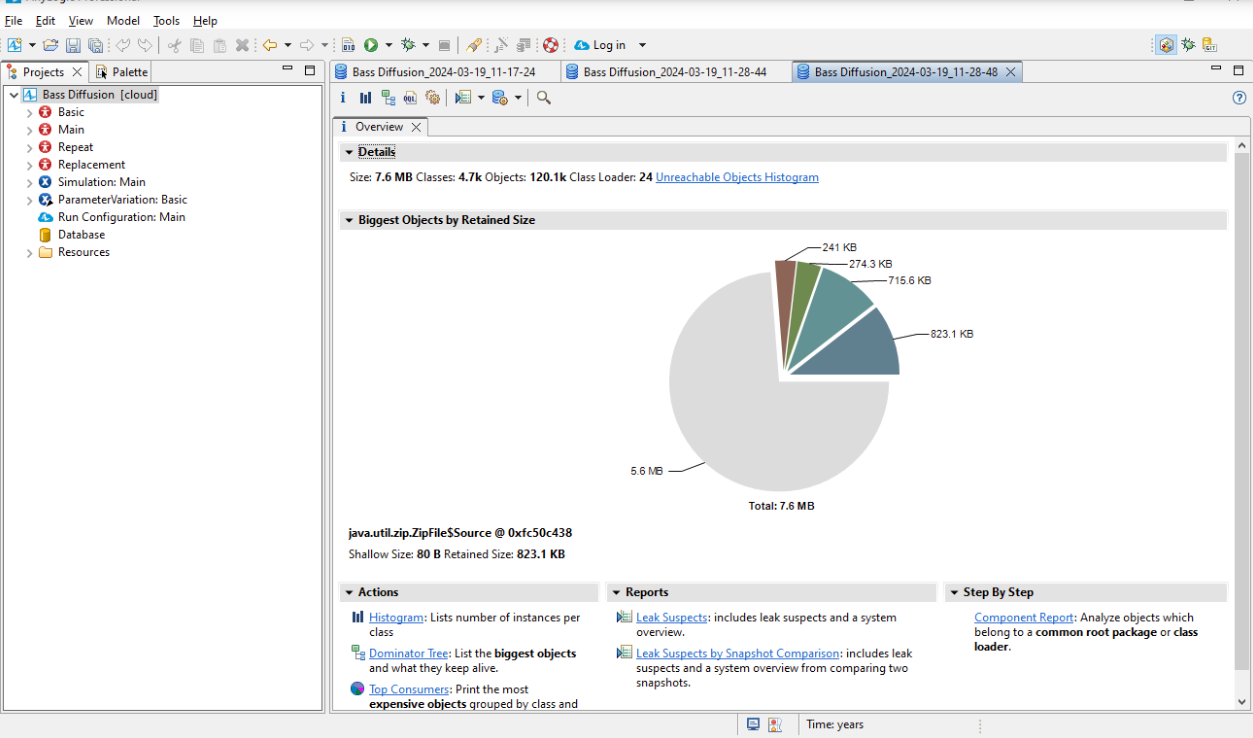1253x738 pixels.
Task: Select the Bass Diffusion_2024-03-19_11-17-24 tab
Action: pos(443,72)
